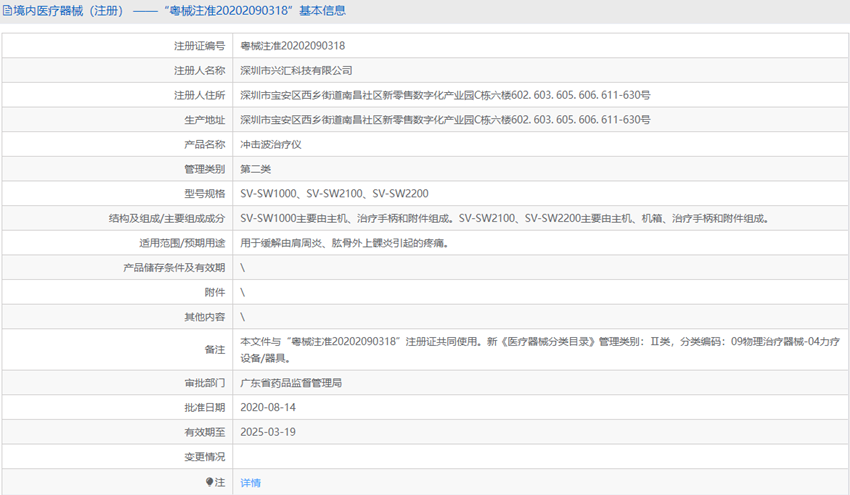Click the model specifications SV-SW1000 value
Screen dimensions: 850x495
pyautogui.click(x=334, y=193)
